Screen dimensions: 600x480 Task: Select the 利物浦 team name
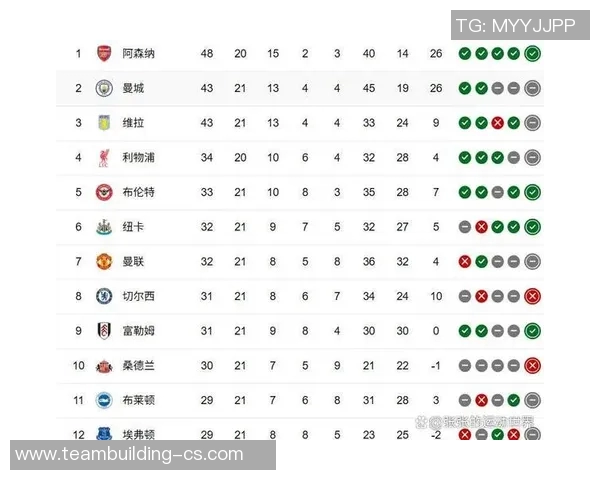(138, 157)
